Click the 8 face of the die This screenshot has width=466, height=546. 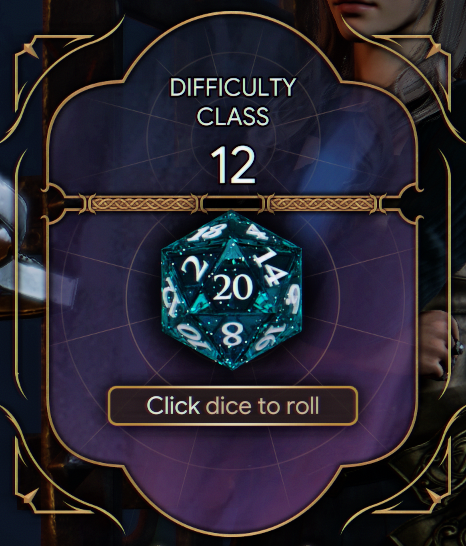(x=232, y=334)
